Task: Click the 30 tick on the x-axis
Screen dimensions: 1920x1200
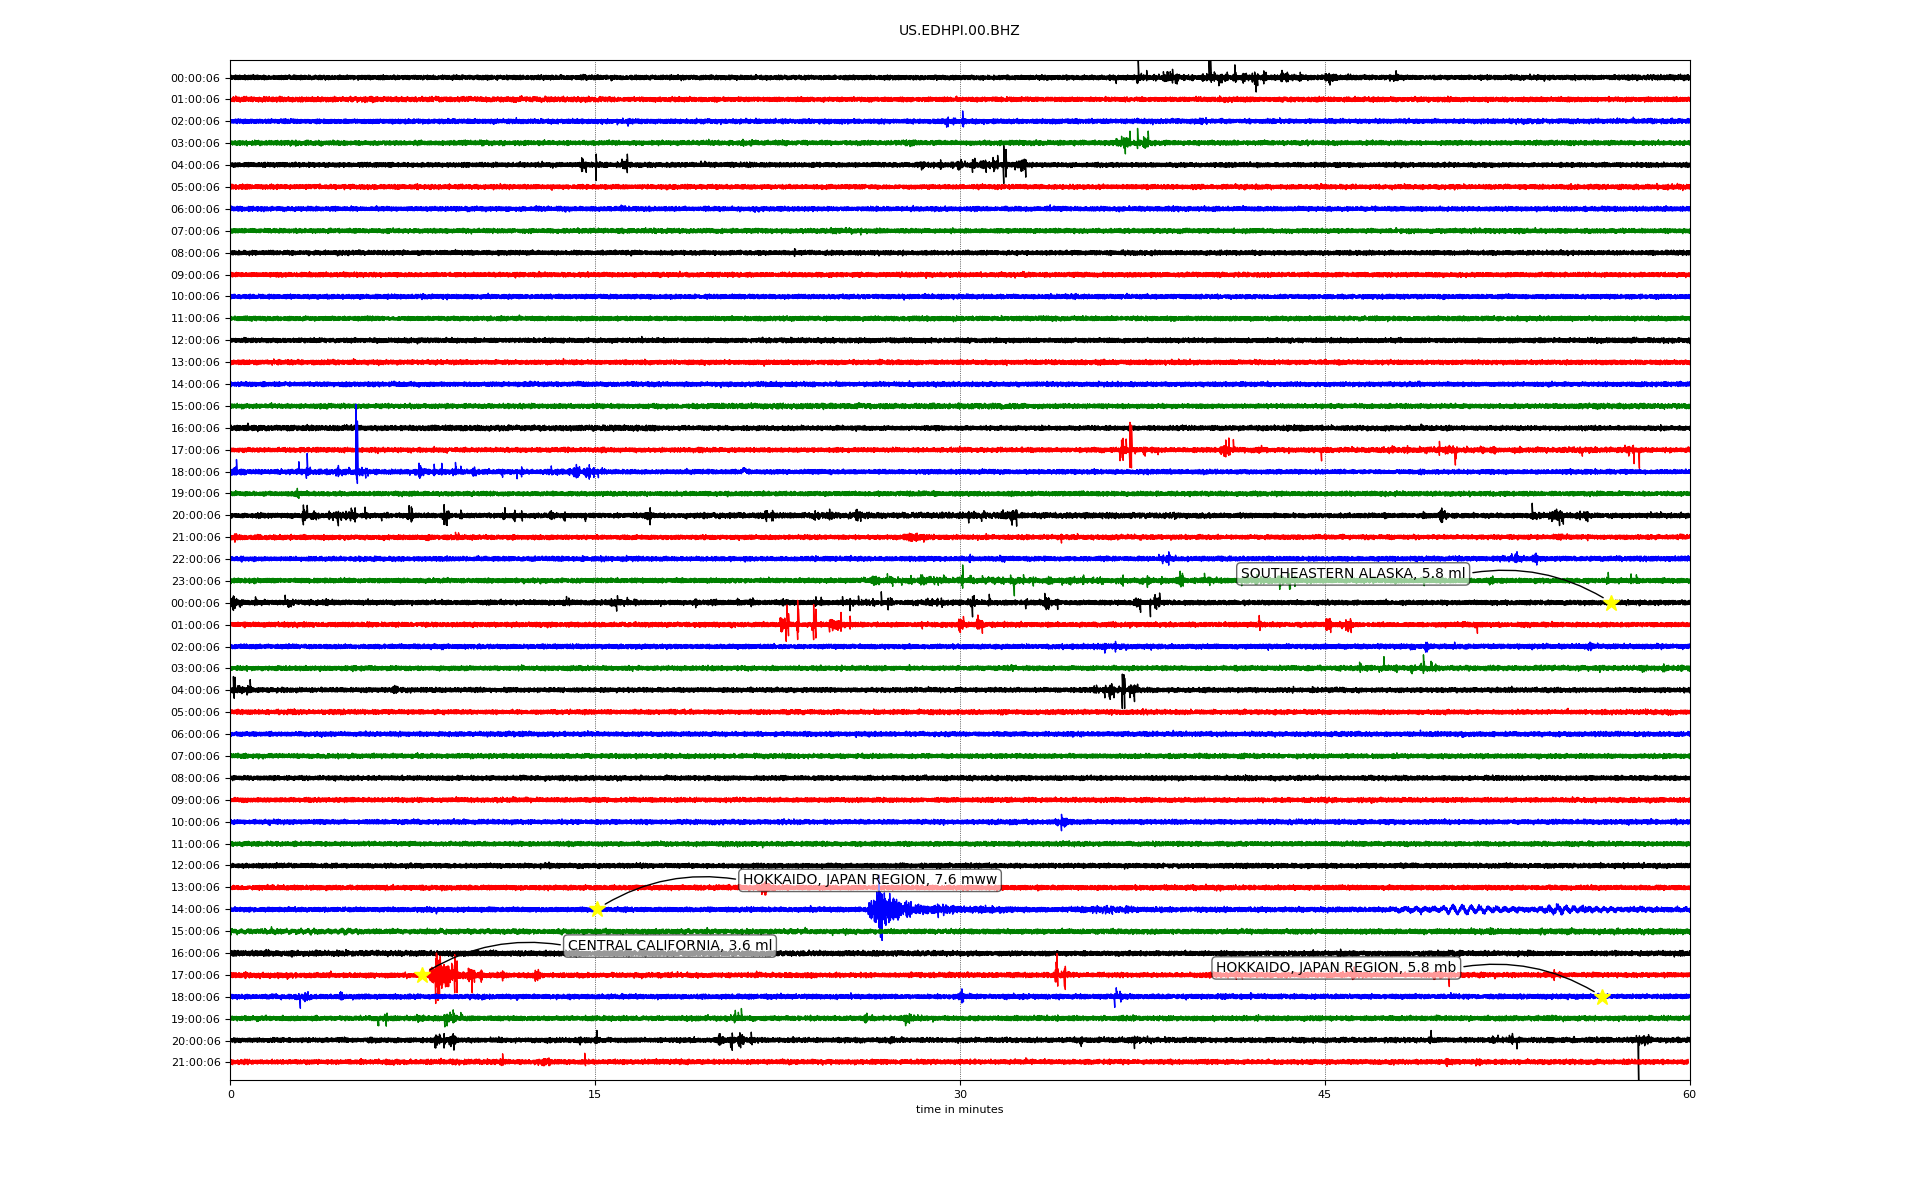Action: point(960,1094)
